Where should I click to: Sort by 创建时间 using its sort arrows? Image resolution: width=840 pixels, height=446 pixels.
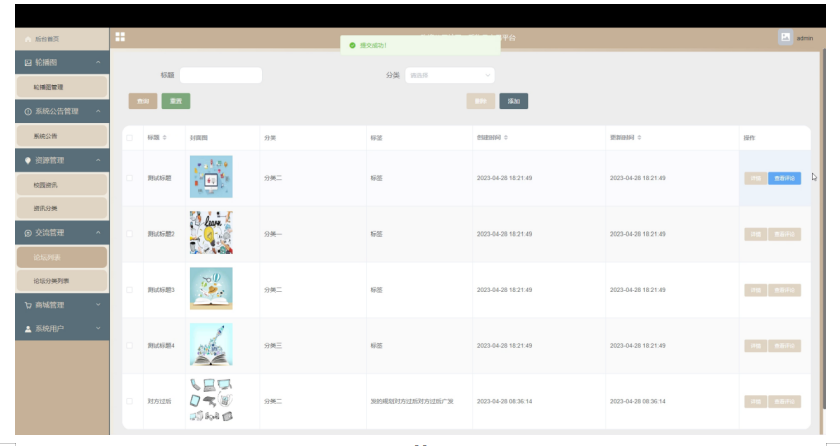(506, 138)
